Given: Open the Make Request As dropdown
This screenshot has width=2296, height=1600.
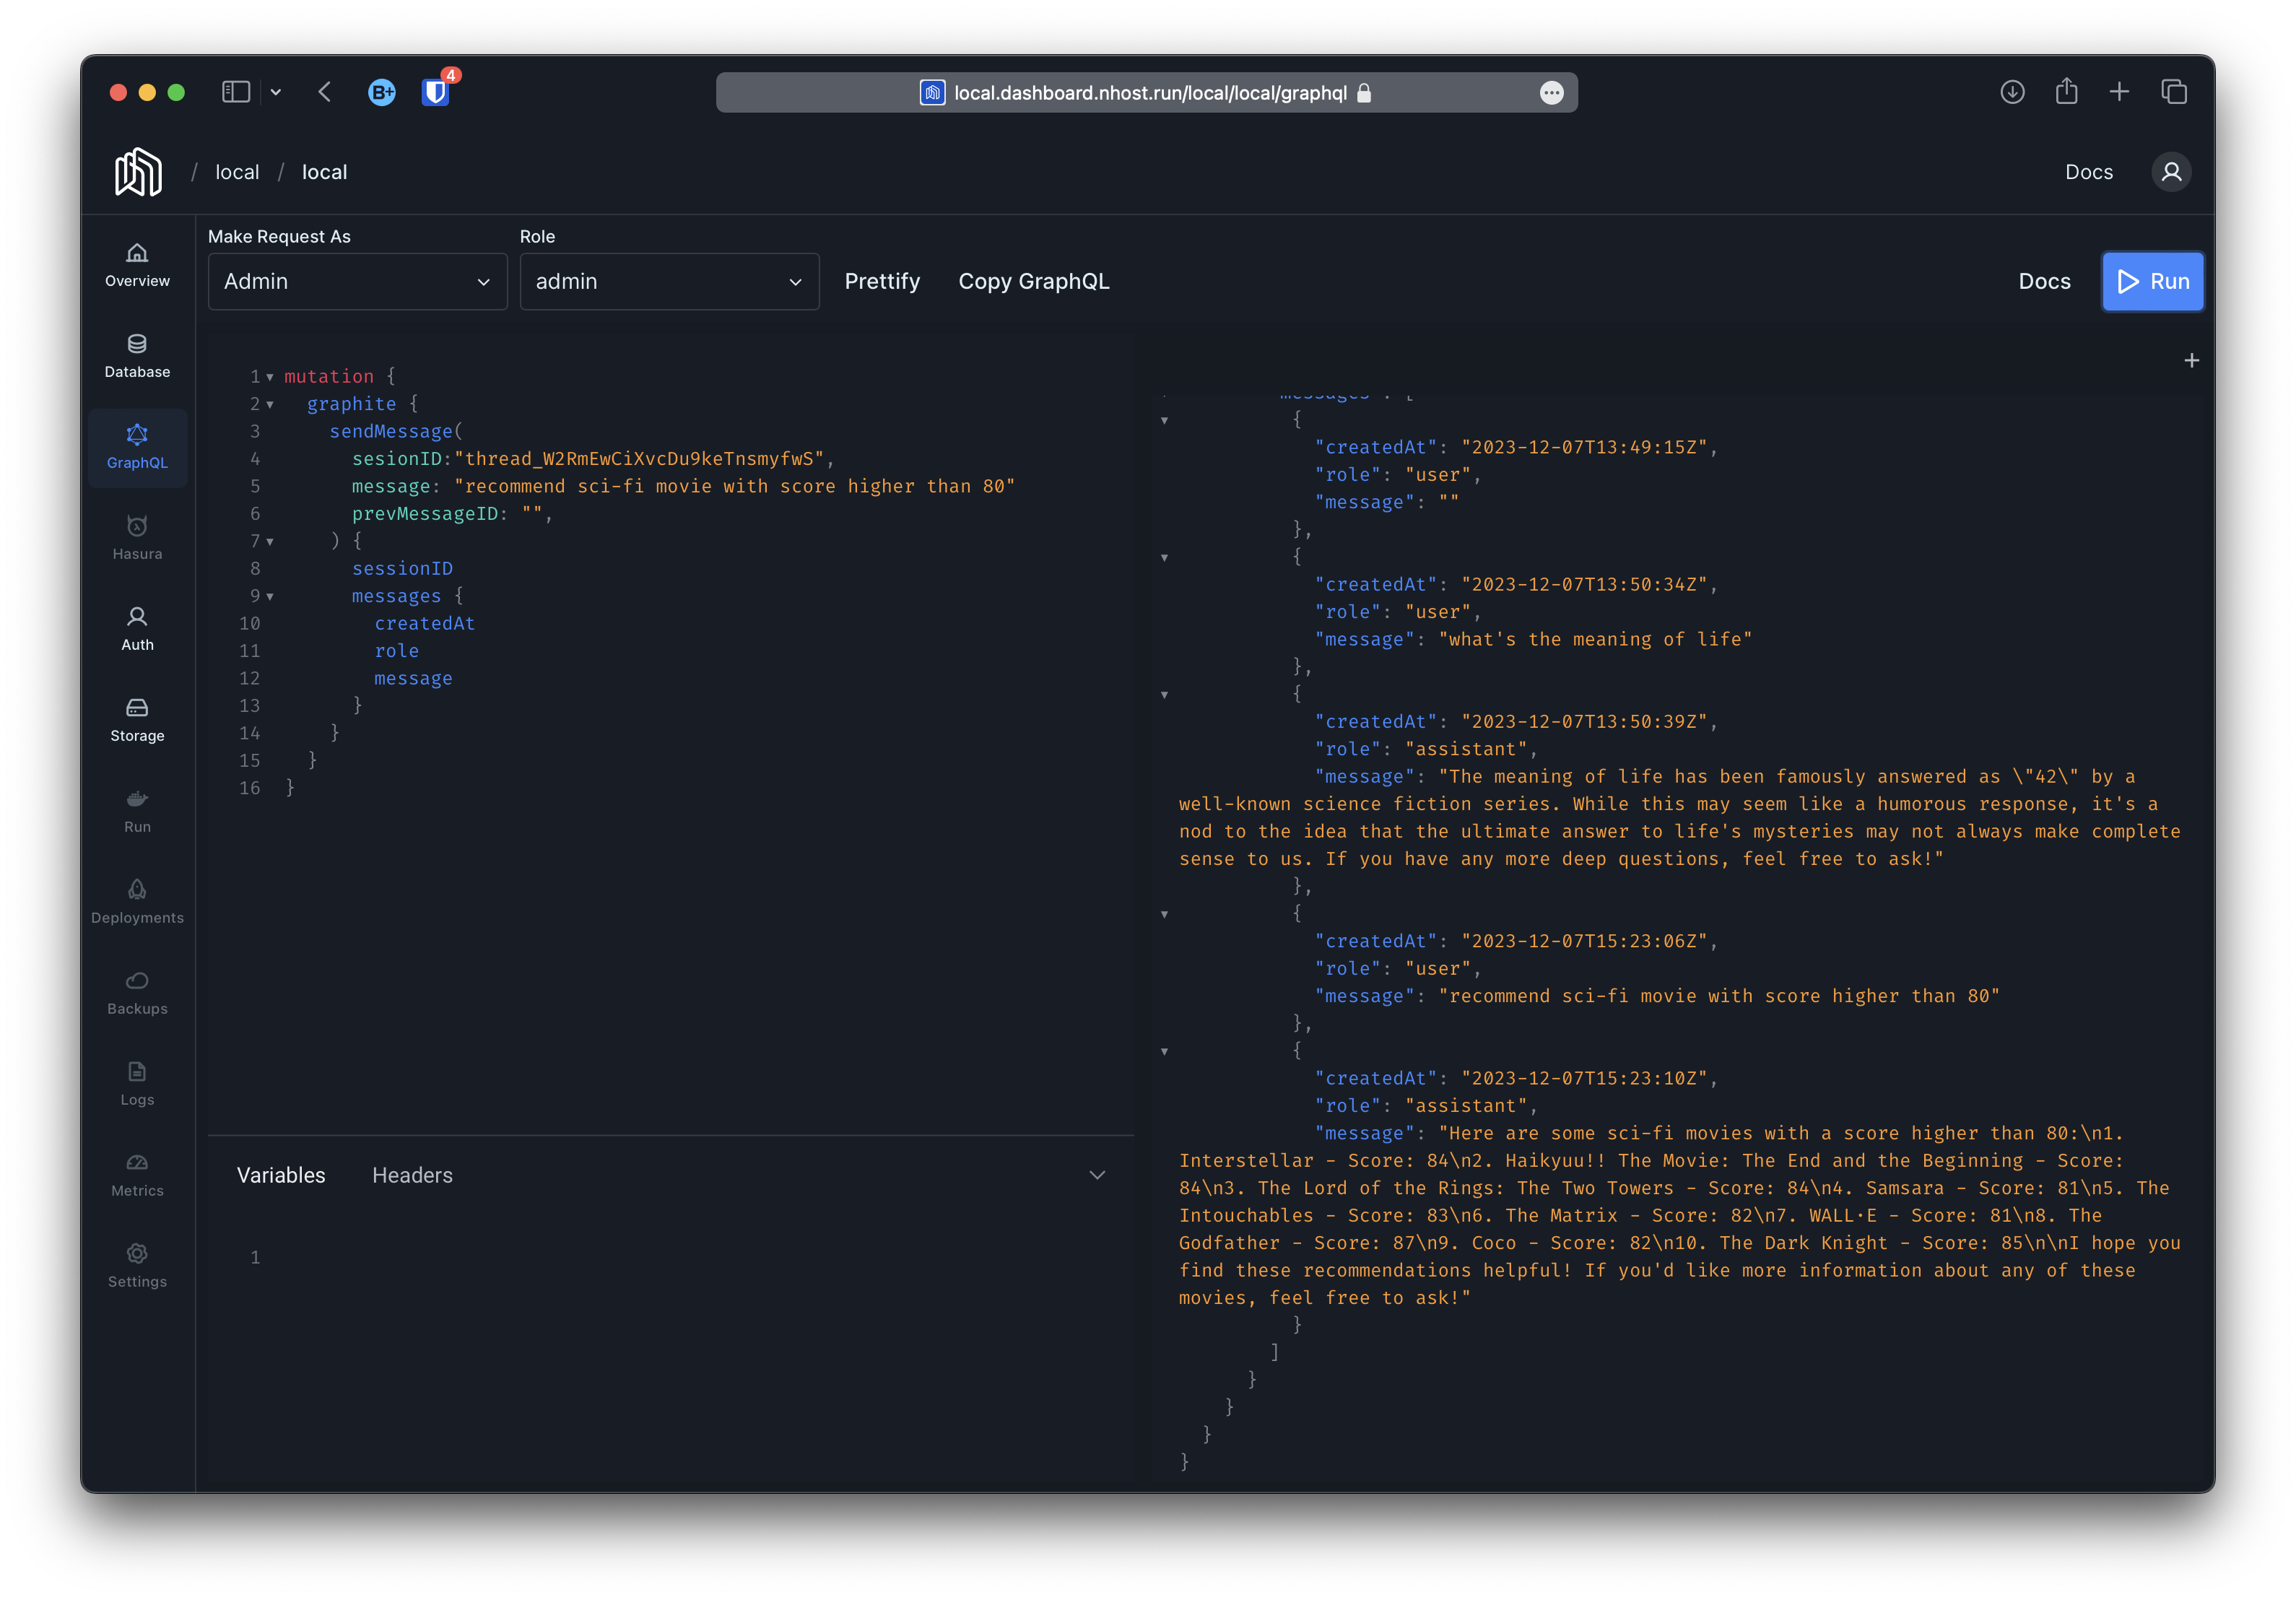Looking at the screenshot, I should [x=357, y=281].
